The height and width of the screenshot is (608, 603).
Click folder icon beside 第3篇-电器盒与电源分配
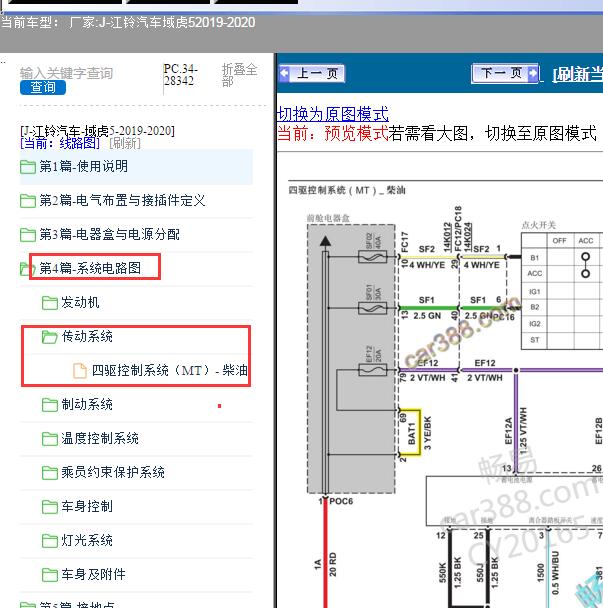pyautogui.click(x=28, y=235)
